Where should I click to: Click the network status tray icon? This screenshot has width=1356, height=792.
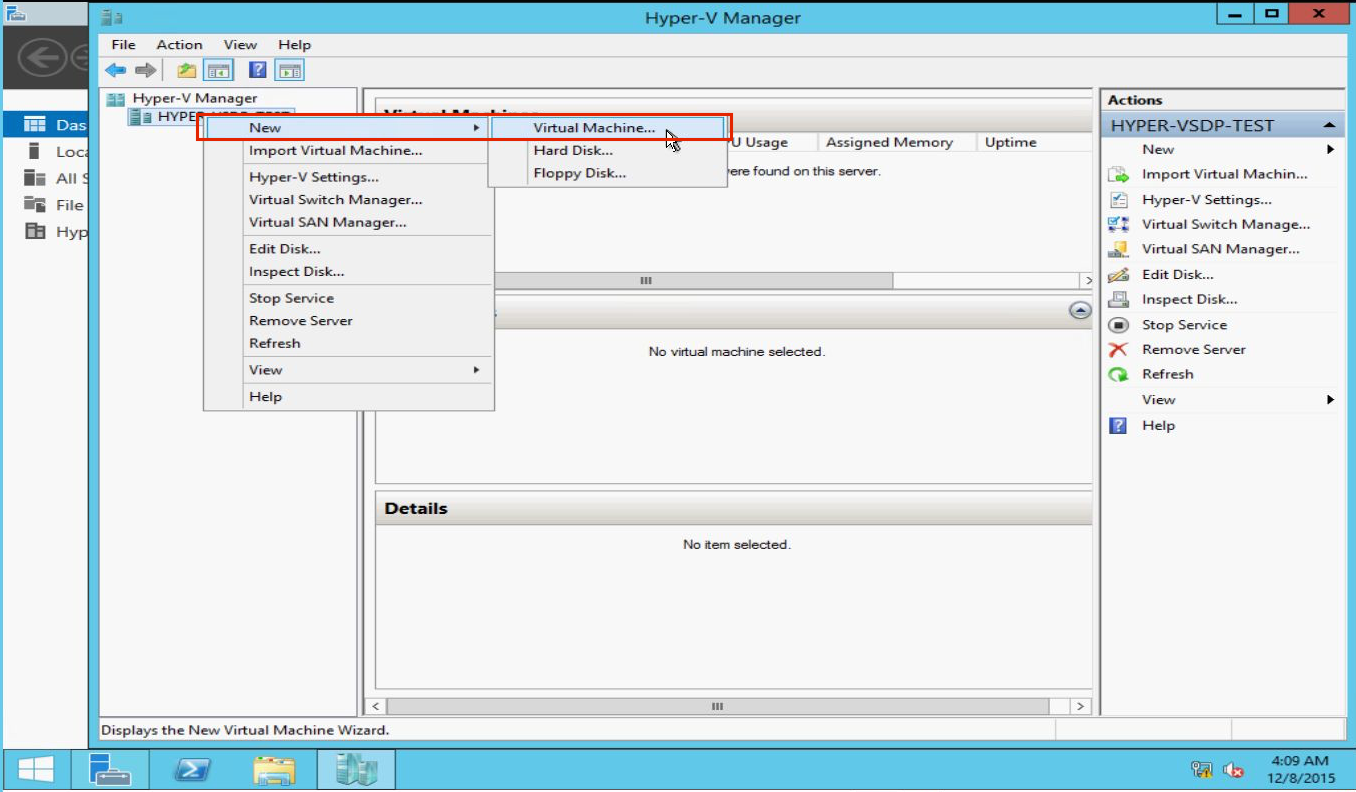tap(1202, 770)
